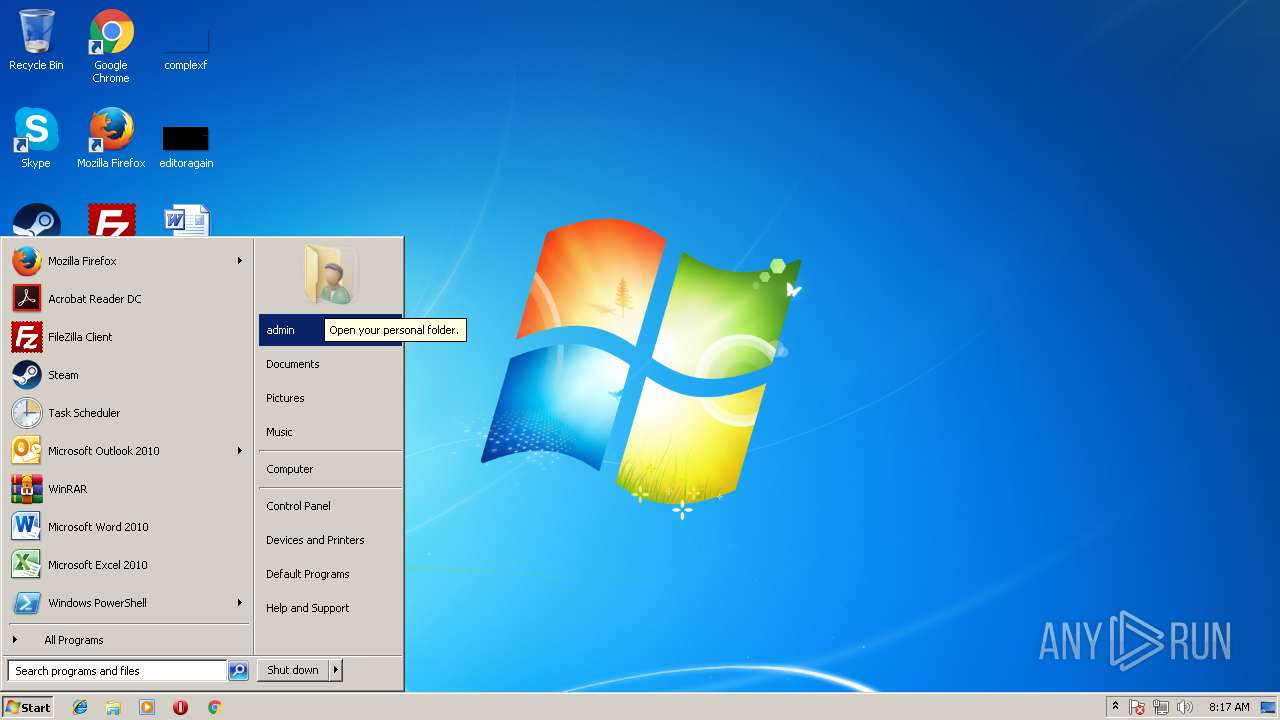Open the Word document on desktop
This screenshot has width=1280, height=720.
(x=187, y=220)
